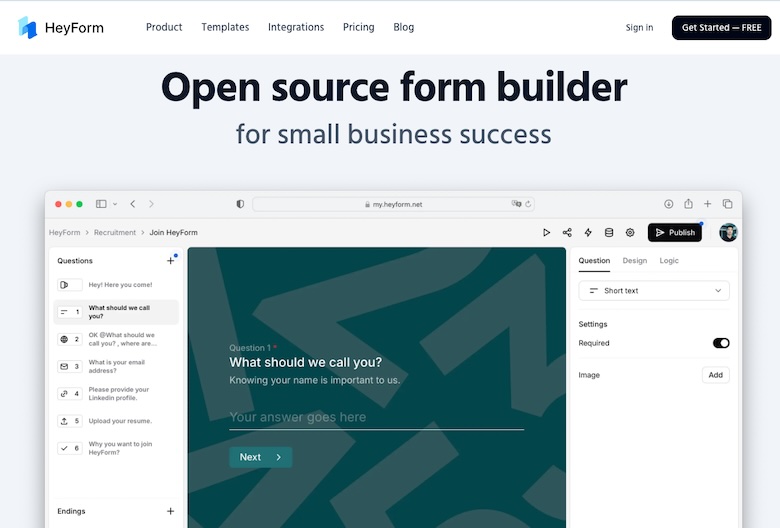Open a new tab with plus icon

pyautogui.click(x=707, y=204)
